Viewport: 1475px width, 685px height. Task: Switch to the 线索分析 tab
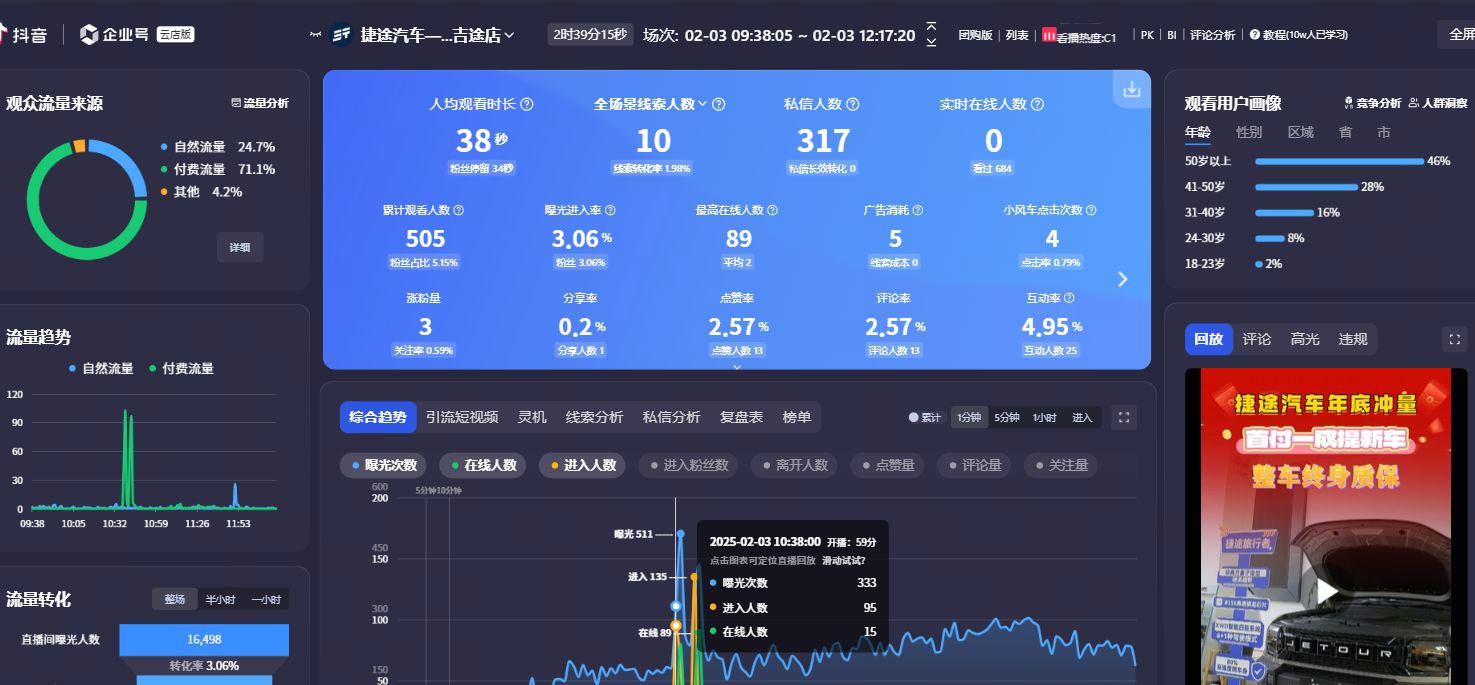tap(594, 417)
